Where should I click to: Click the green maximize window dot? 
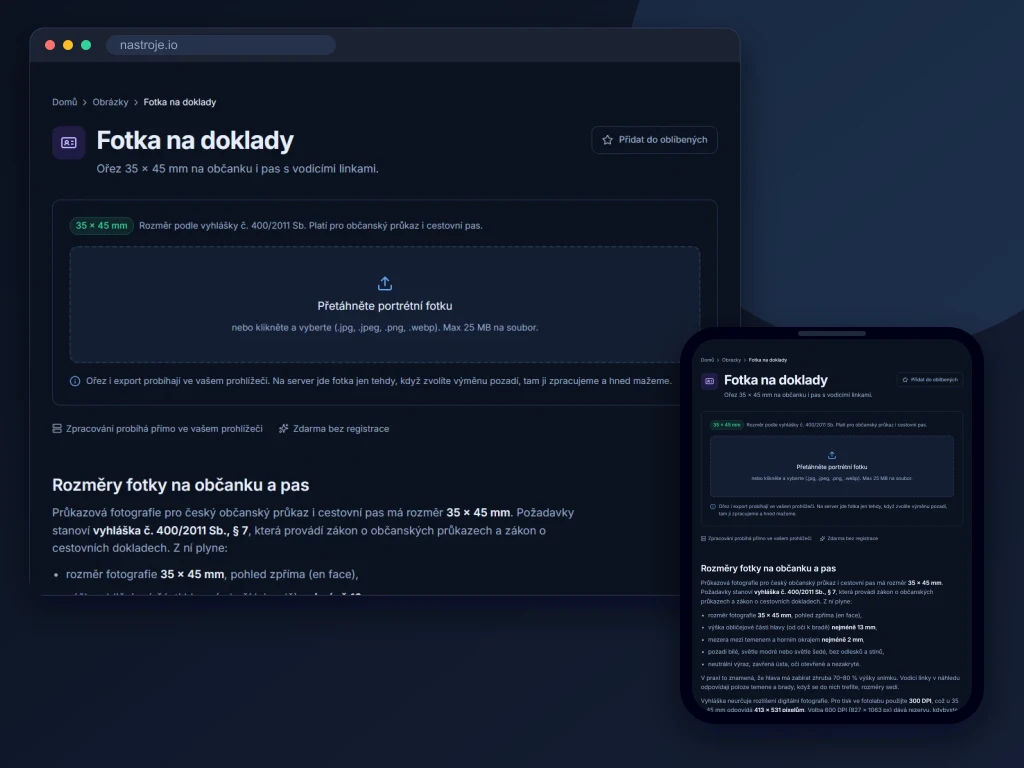coord(86,45)
